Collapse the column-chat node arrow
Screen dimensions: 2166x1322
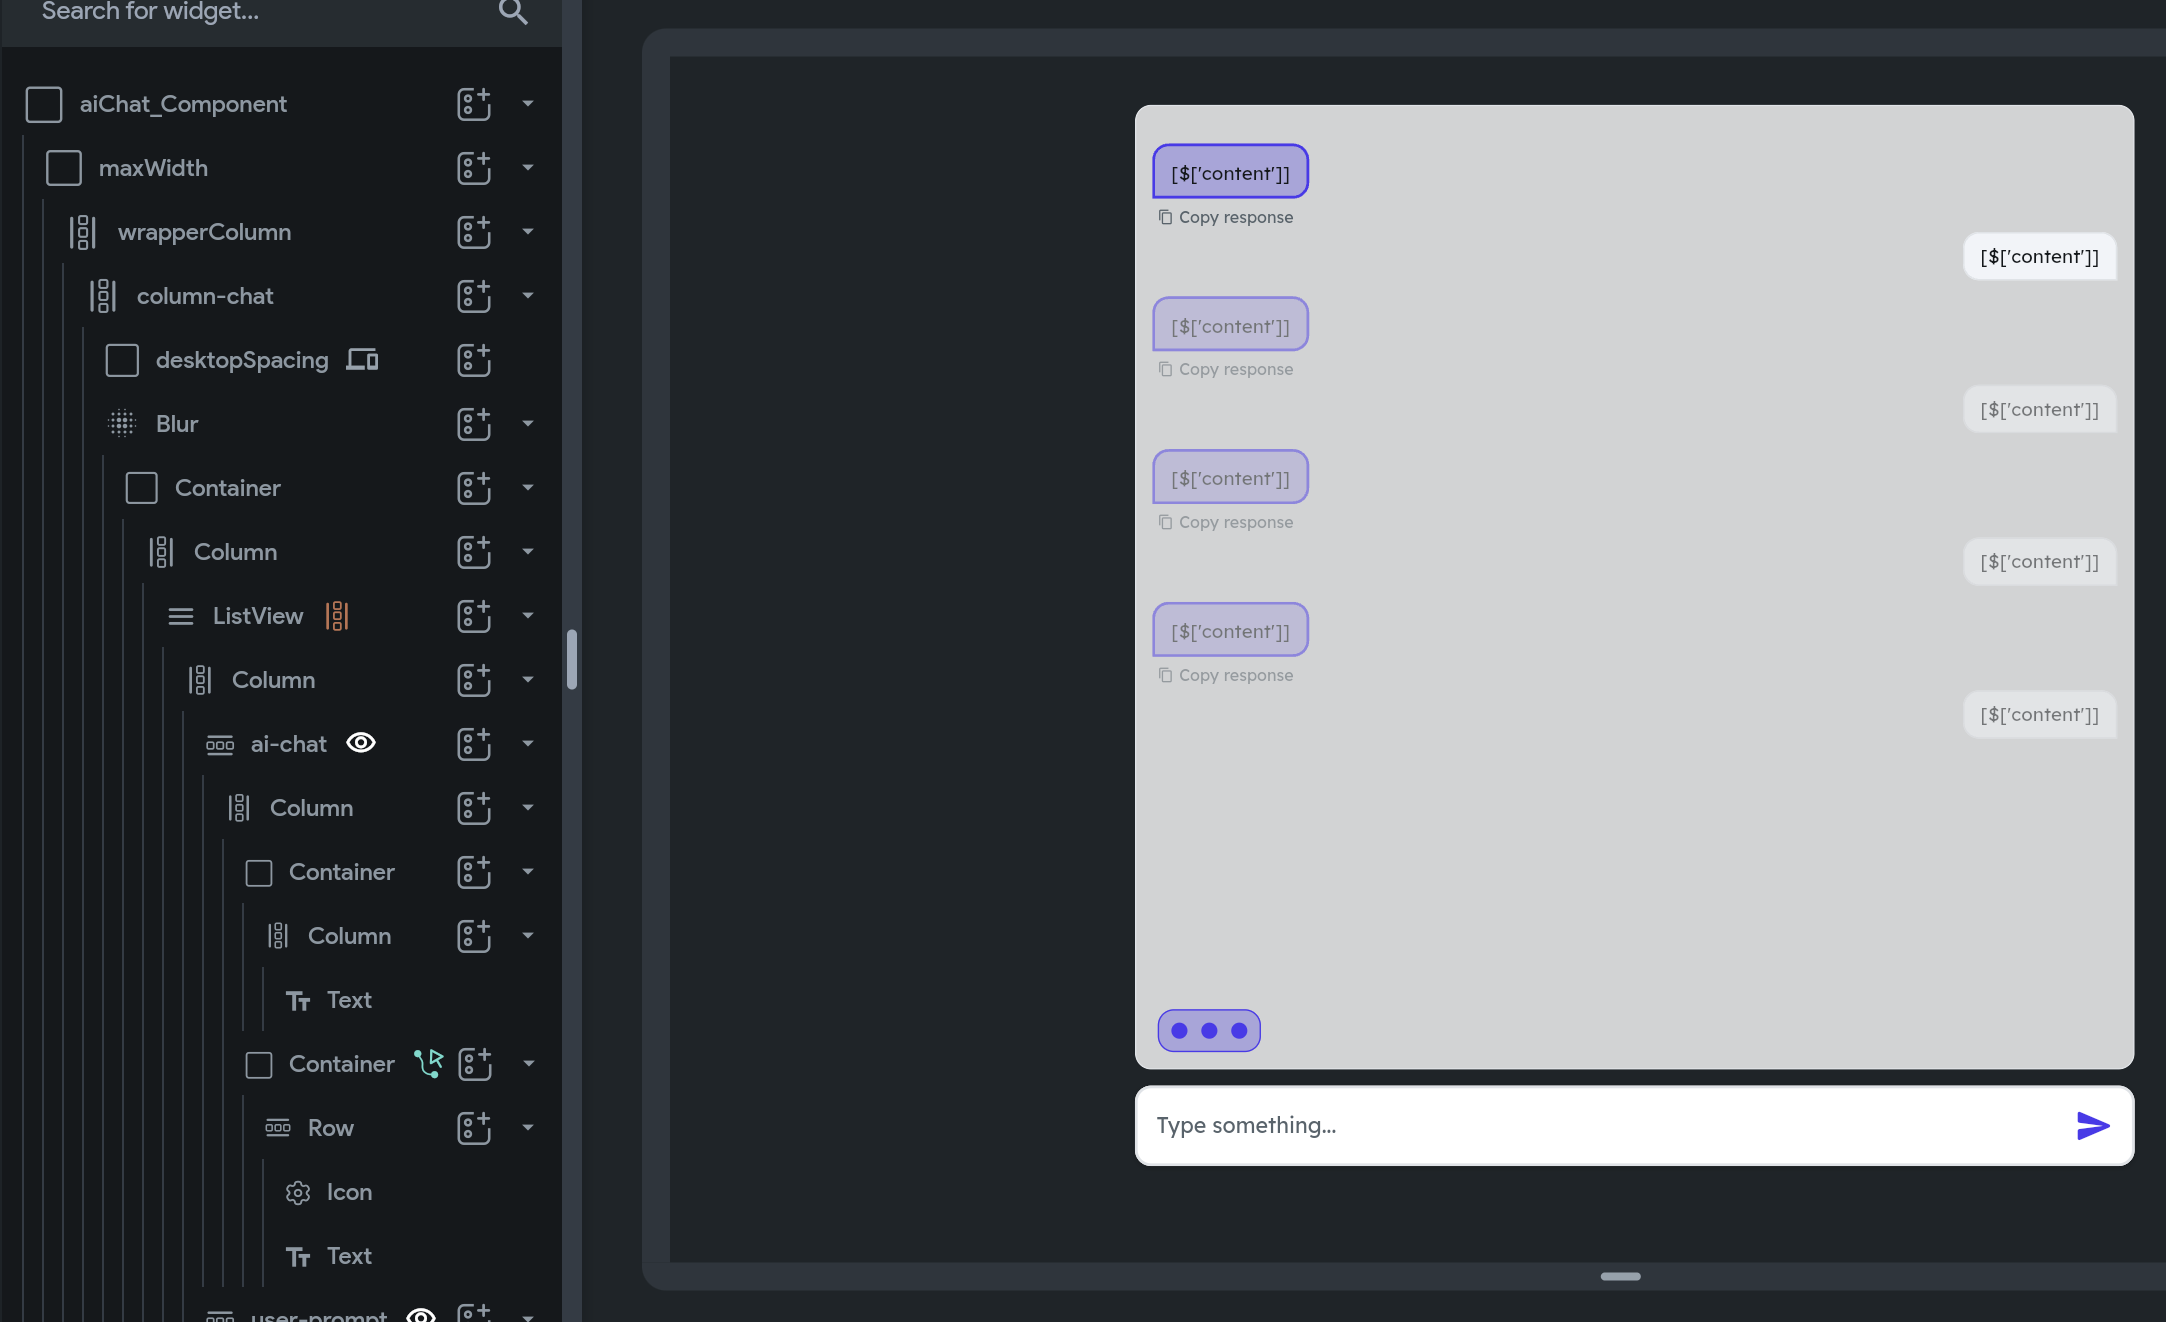click(x=528, y=296)
